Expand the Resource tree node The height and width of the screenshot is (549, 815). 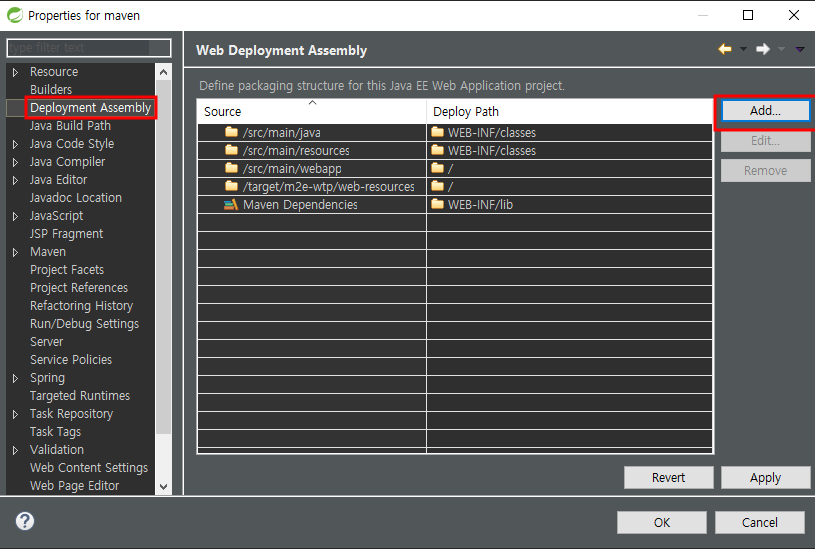16,72
